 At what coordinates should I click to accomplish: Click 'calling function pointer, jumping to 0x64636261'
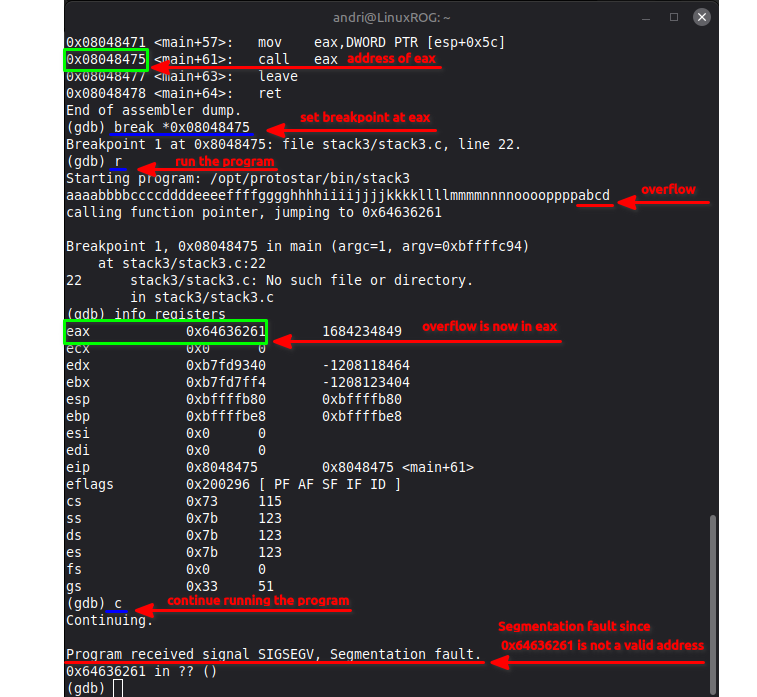click(x=254, y=212)
